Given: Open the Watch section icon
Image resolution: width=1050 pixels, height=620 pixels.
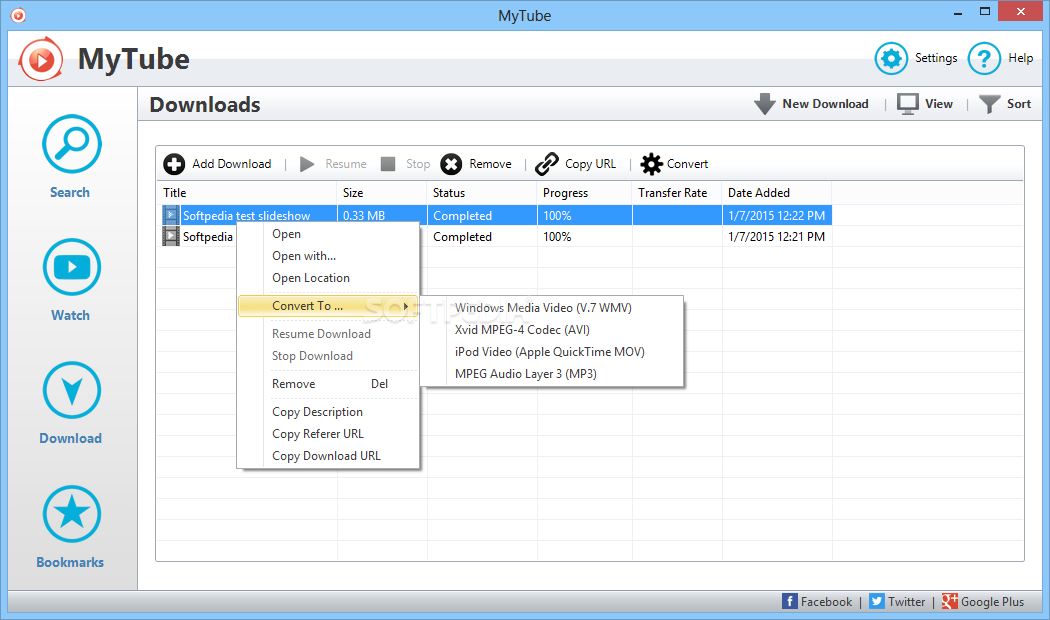Looking at the screenshot, I should pyautogui.click(x=72, y=267).
